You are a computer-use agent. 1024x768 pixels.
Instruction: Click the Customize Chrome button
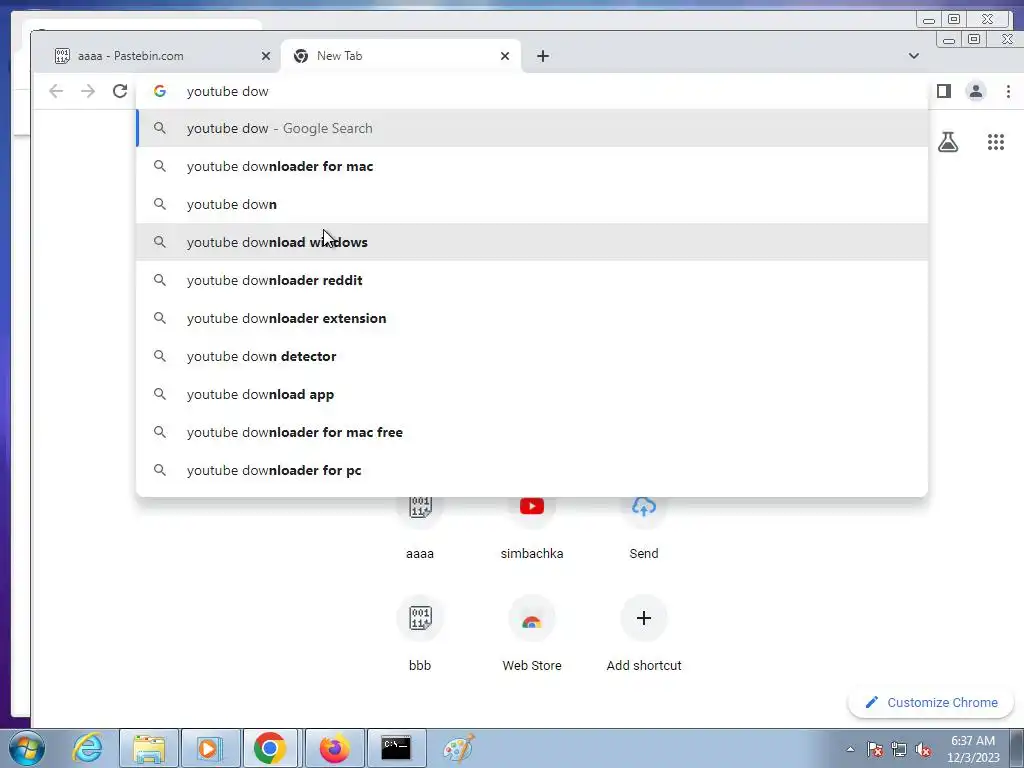(x=931, y=703)
